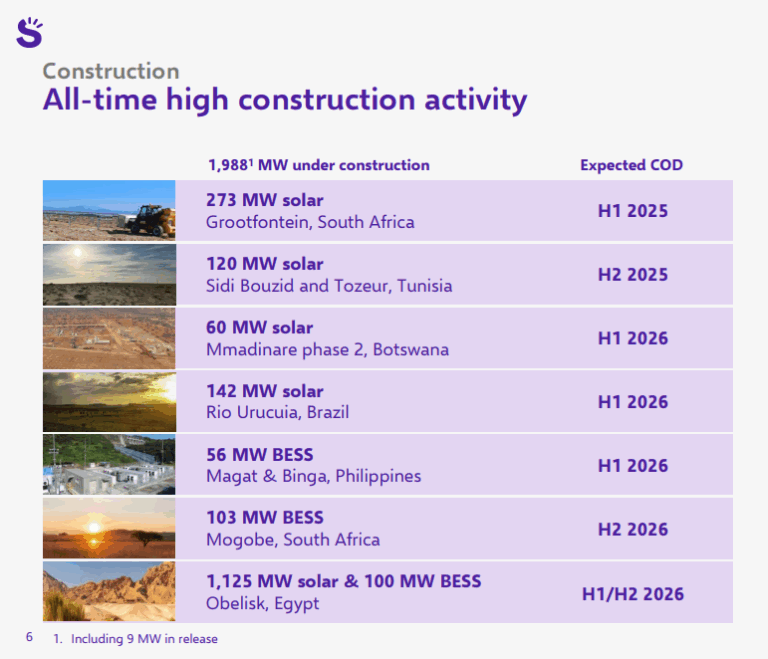768x659 pixels.
Task: Click the Mogobe South Africa sunset photo
Action: [x=109, y=529]
